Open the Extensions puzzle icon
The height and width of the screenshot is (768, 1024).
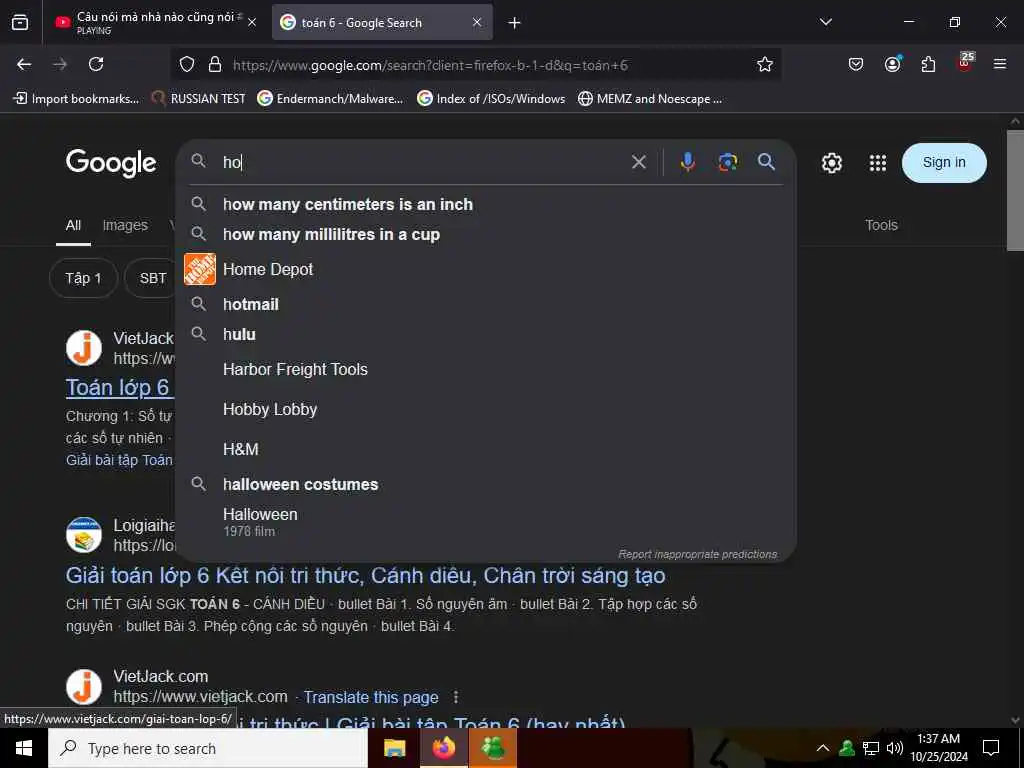(928, 64)
